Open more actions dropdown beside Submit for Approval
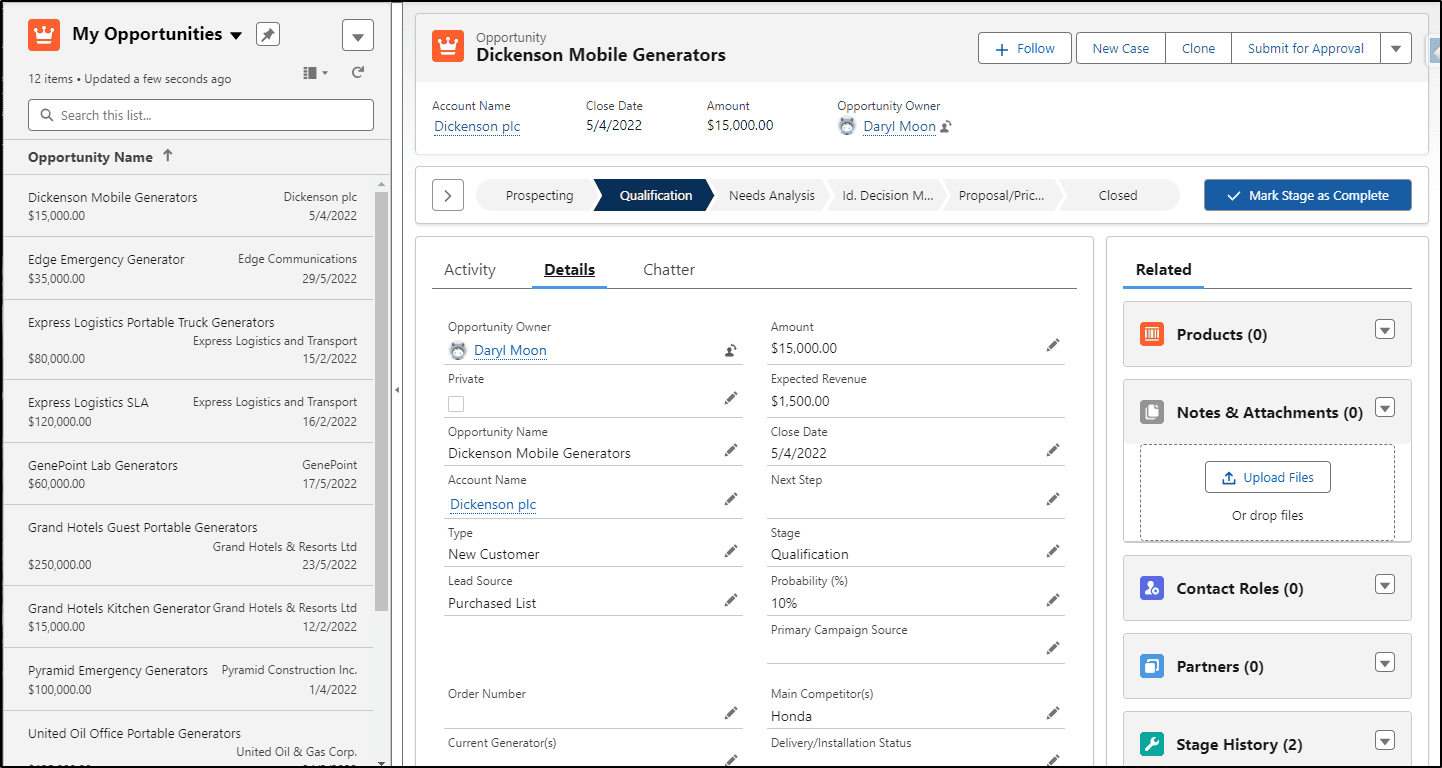 [1396, 48]
